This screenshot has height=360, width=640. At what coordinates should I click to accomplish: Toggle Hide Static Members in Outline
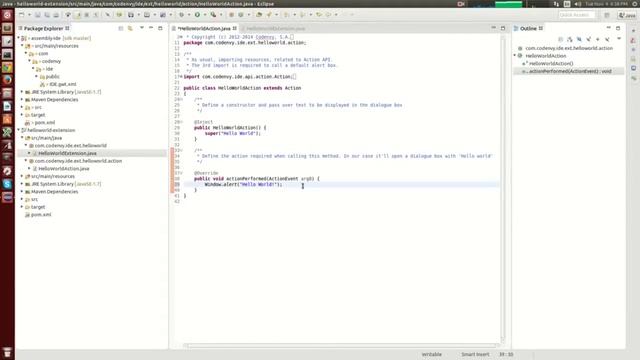pos(589,39)
